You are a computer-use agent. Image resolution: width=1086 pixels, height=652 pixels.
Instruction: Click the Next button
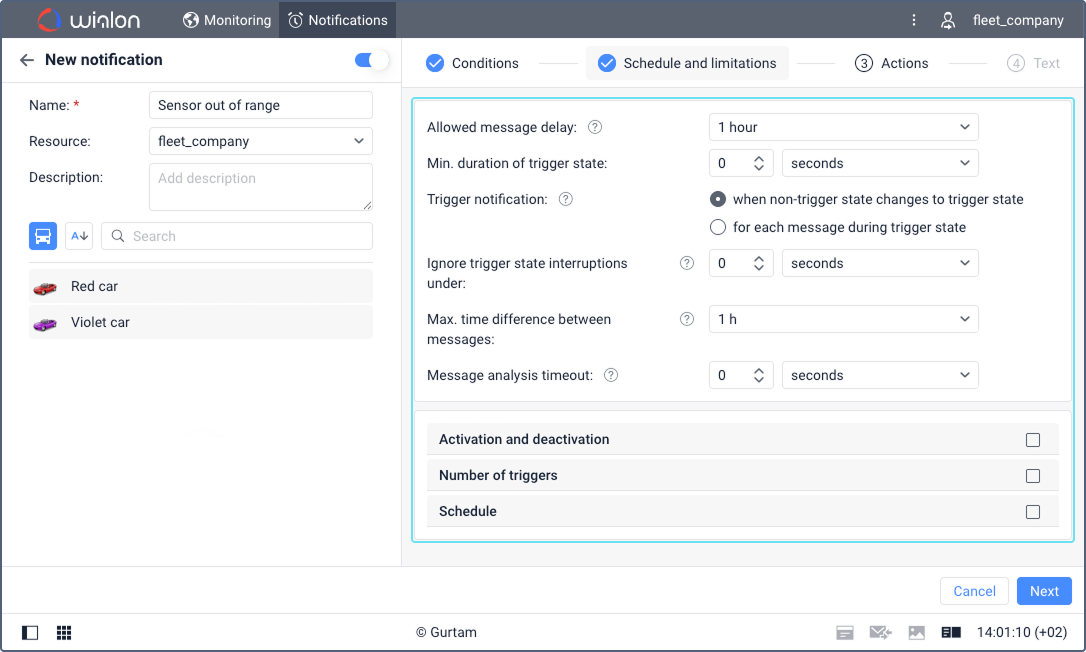click(1043, 591)
